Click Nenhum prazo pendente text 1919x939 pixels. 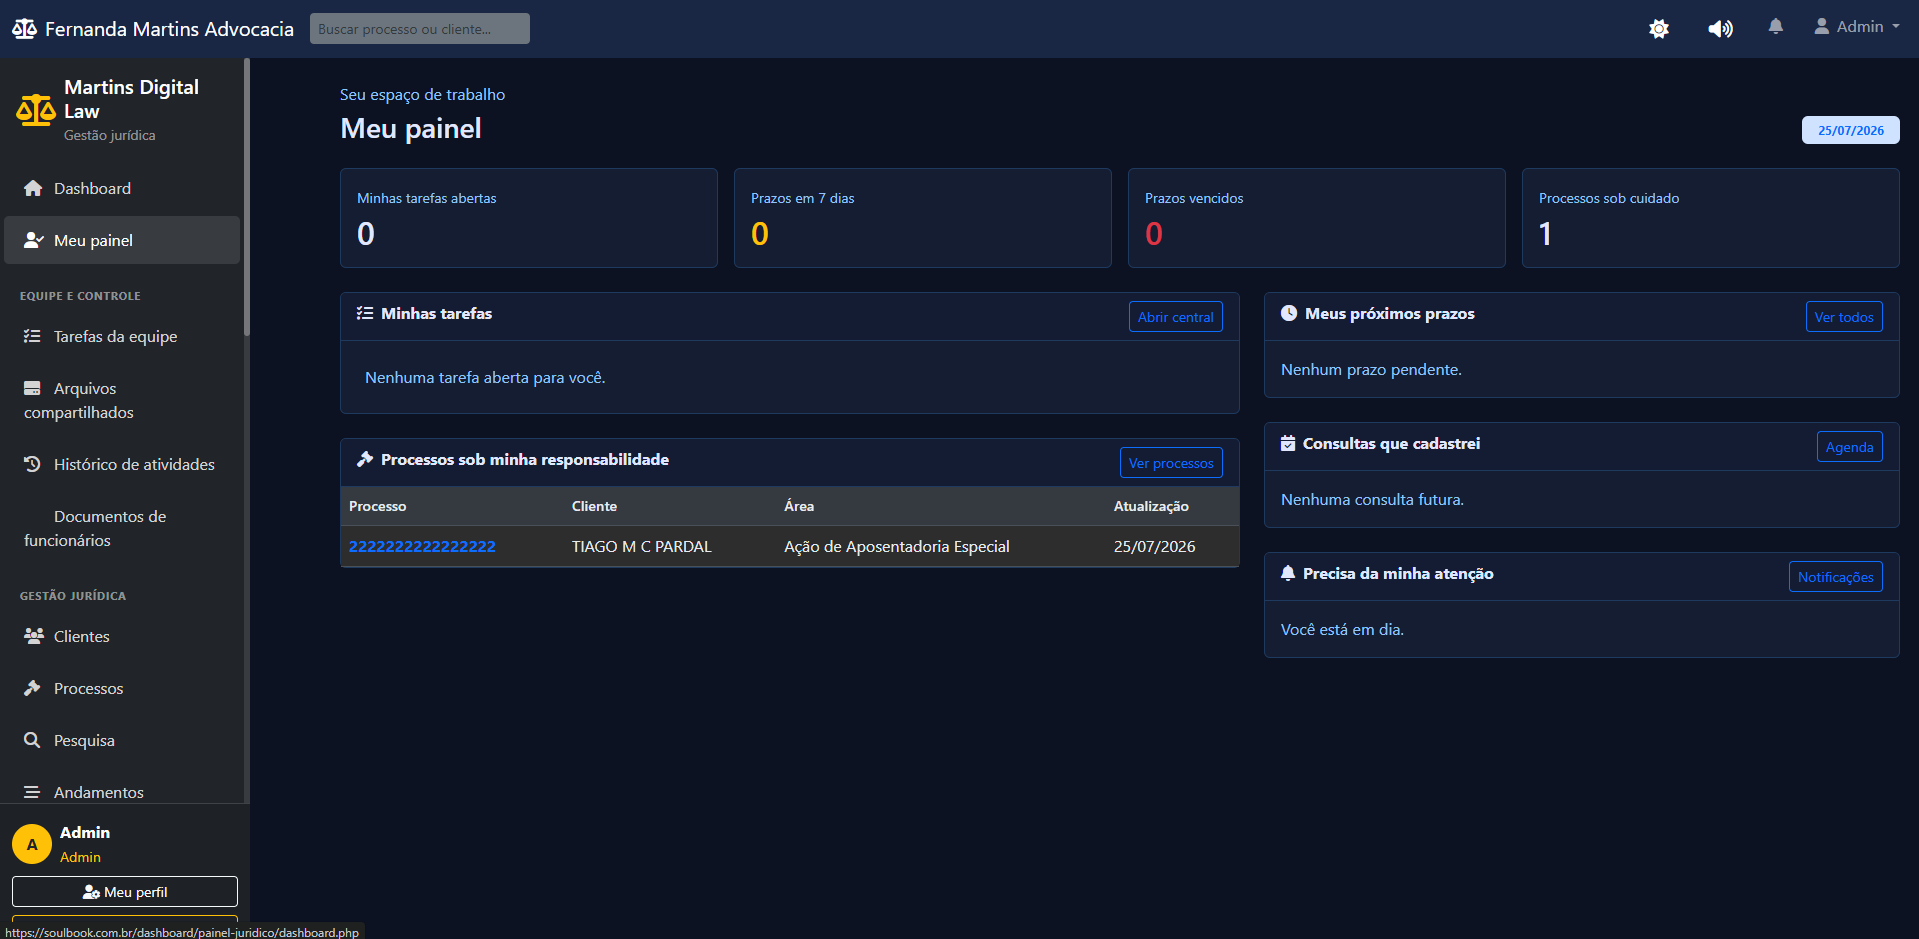(x=1371, y=369)
